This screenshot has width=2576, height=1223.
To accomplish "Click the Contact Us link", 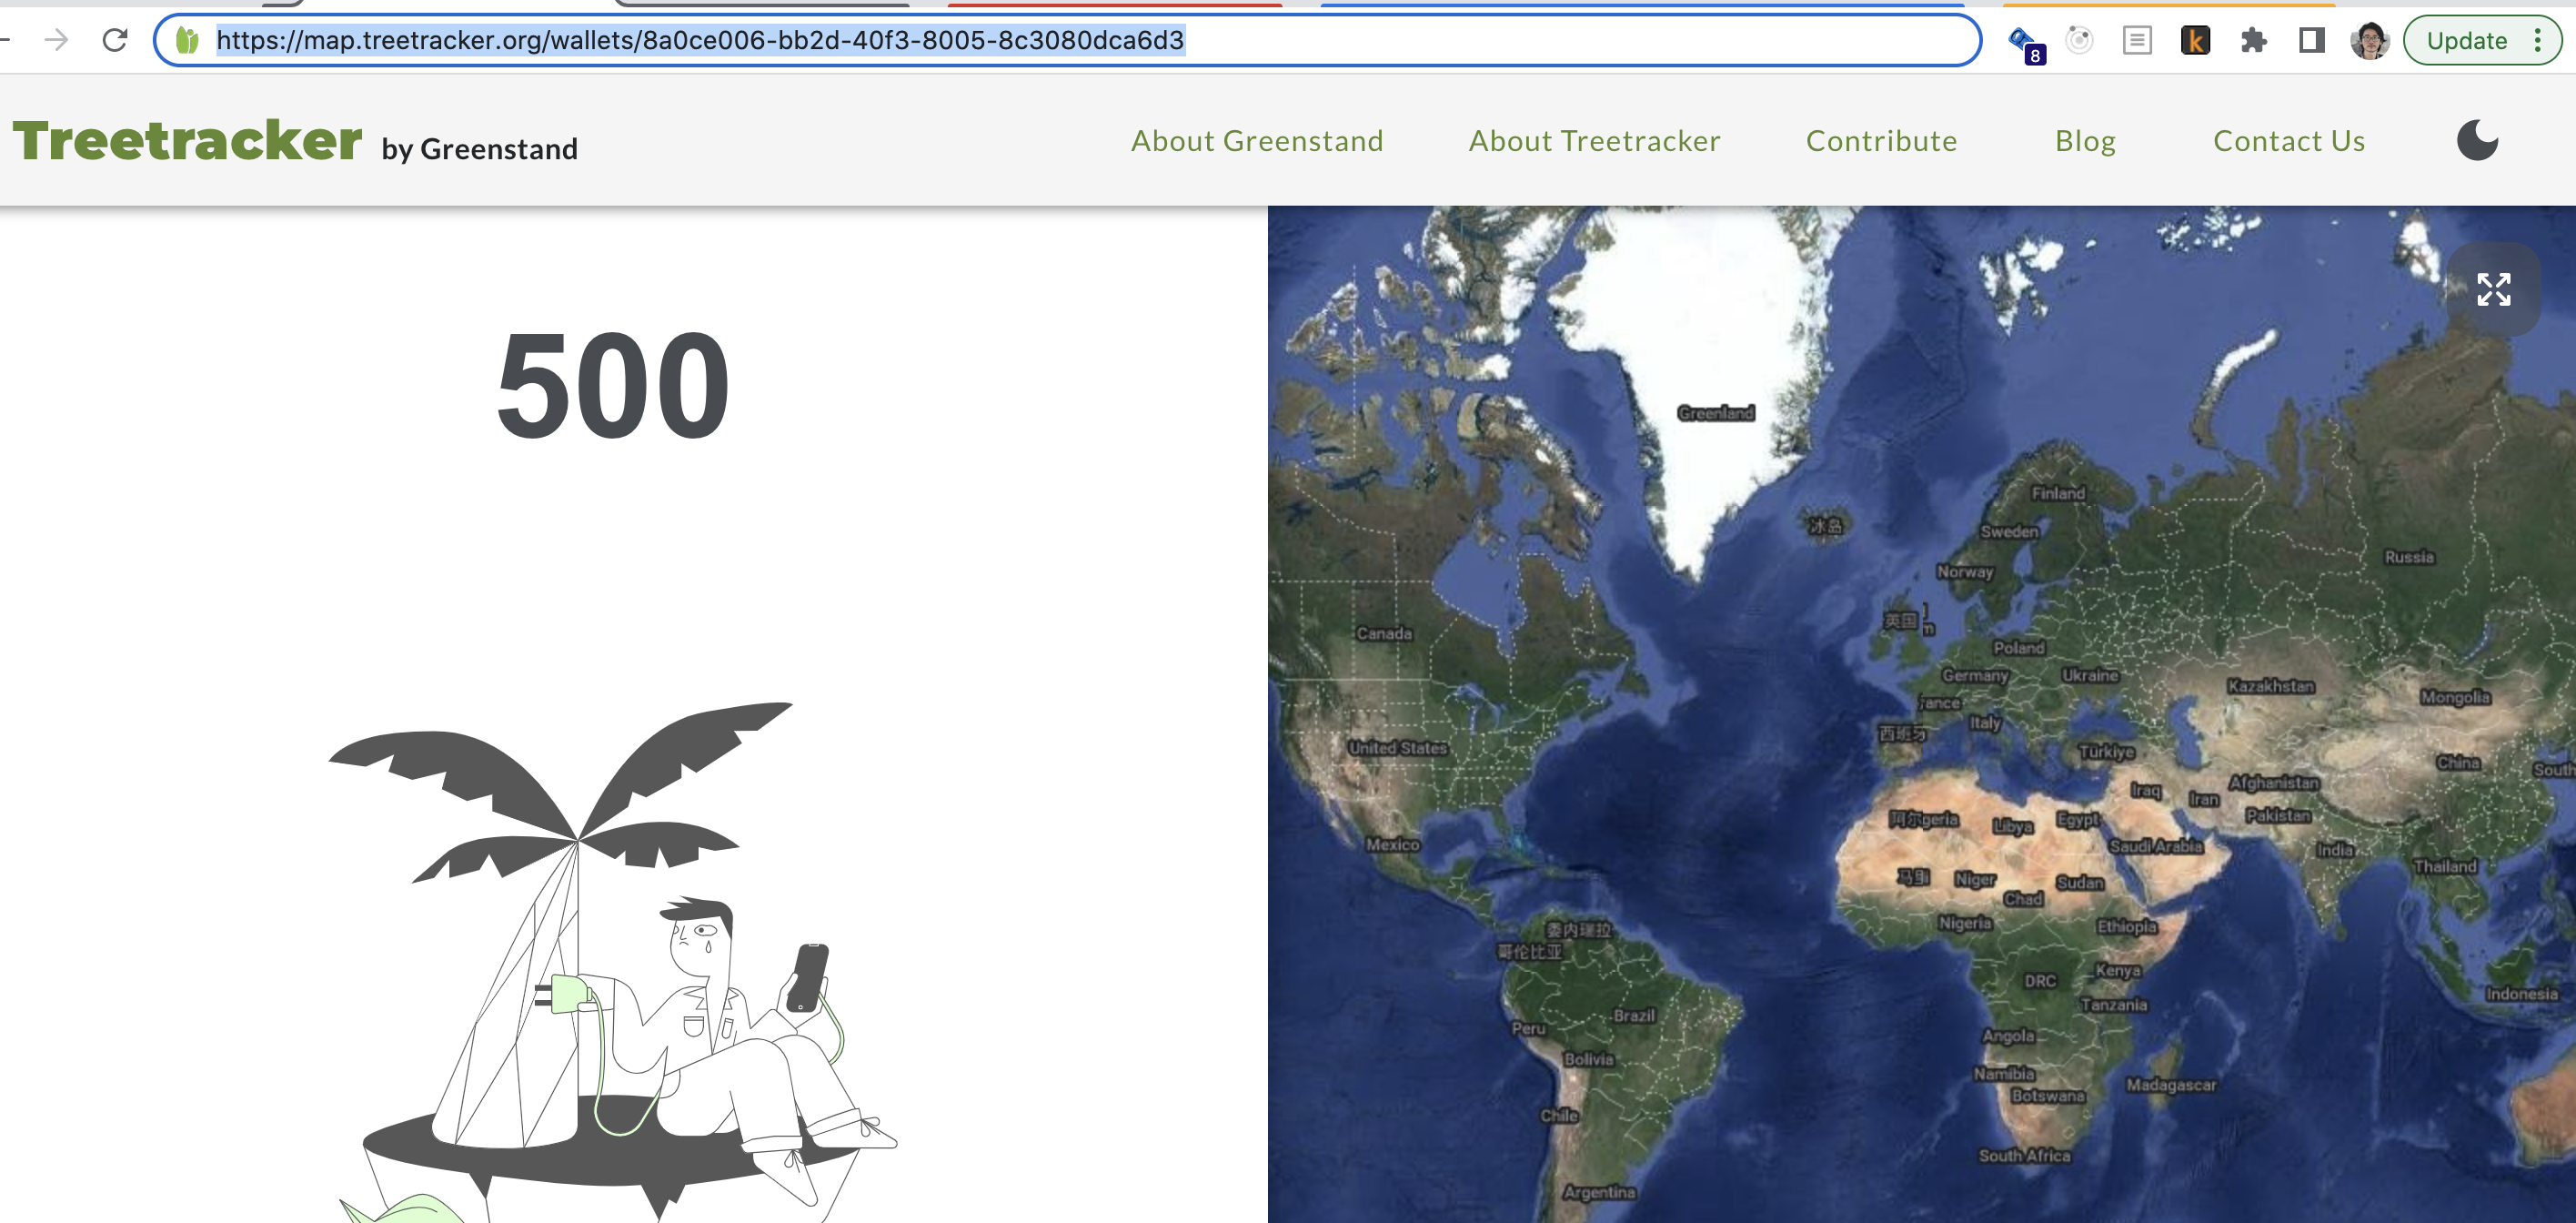I will [x=2289, y=141].
